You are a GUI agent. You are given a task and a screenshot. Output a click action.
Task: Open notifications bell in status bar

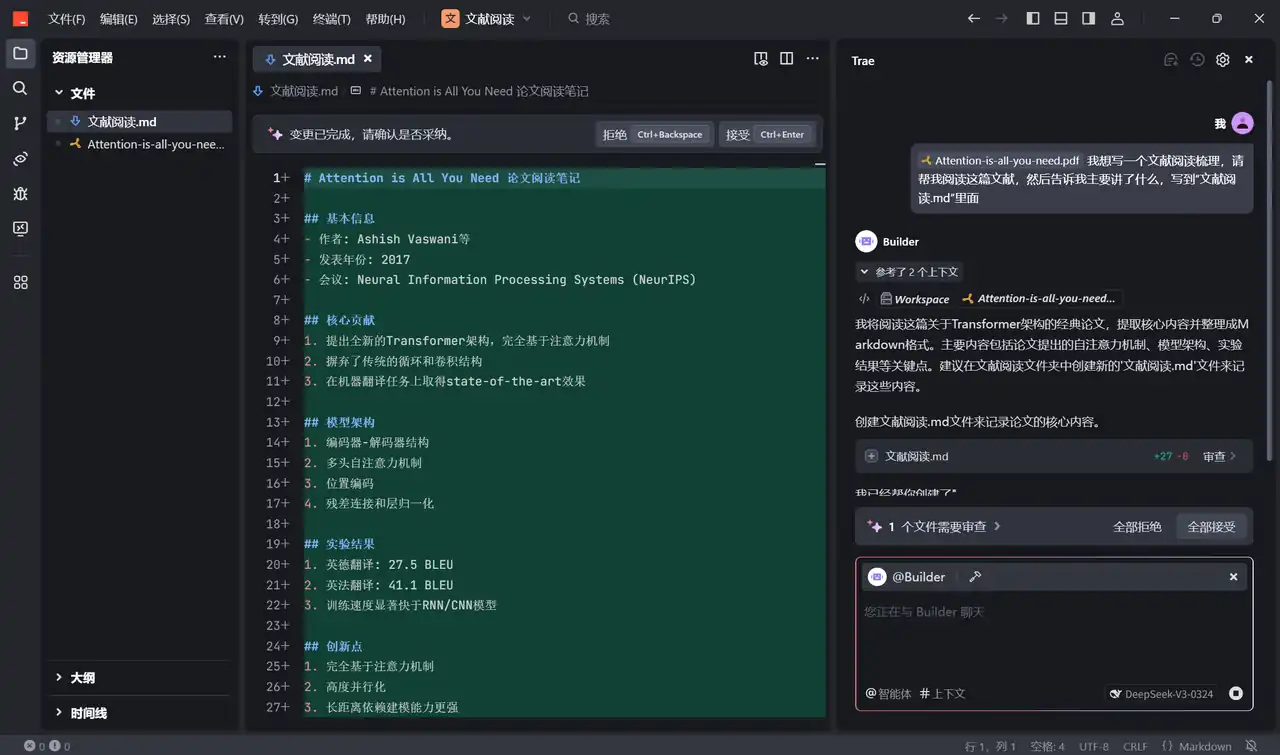point(1251,746)
